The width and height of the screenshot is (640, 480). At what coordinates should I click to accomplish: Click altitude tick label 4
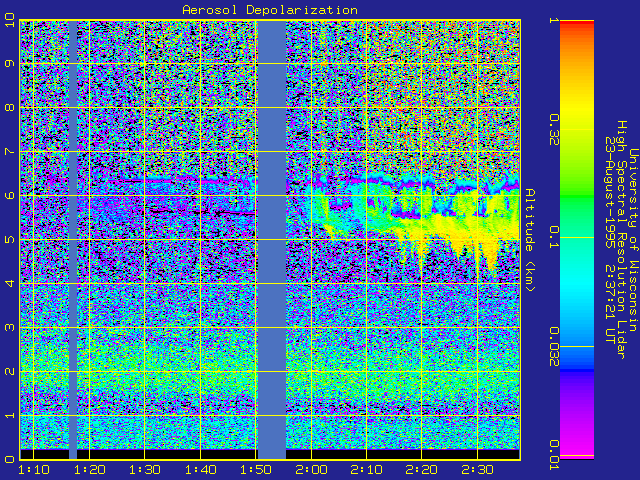[x=9, y=283]
